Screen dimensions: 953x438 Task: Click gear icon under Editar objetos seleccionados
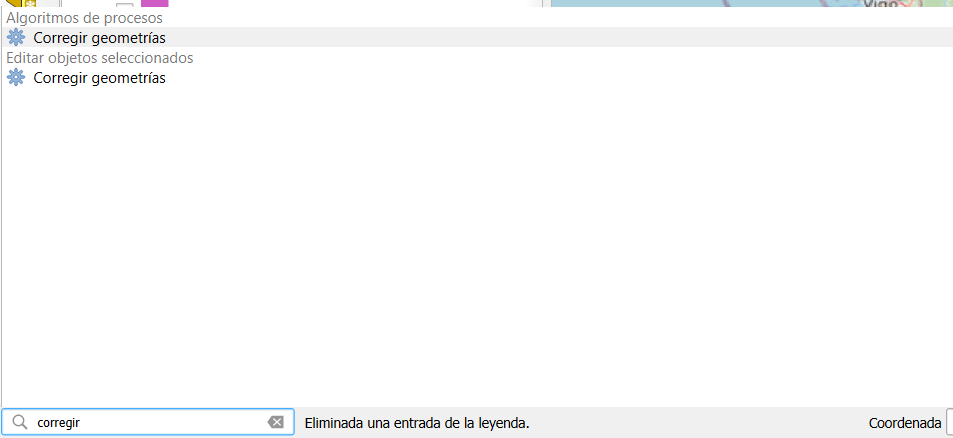16,78
